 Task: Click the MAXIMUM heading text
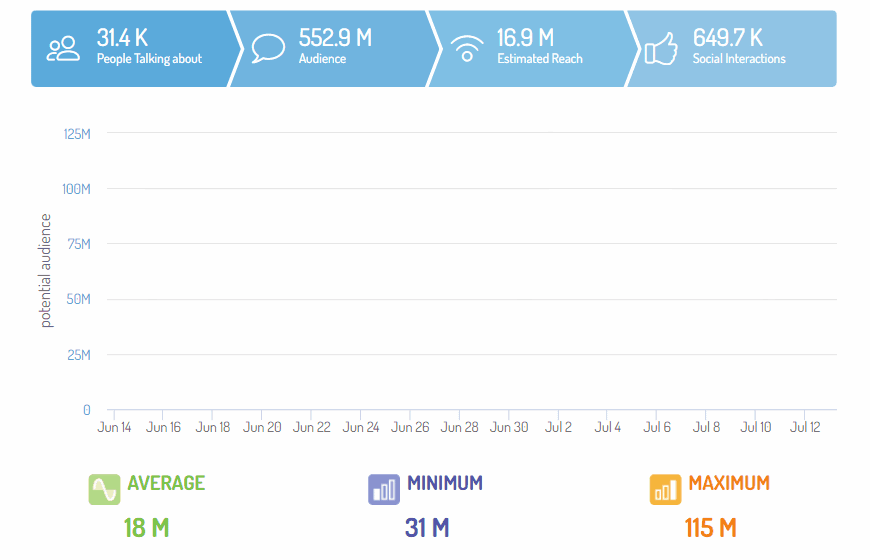coord(729,484)
